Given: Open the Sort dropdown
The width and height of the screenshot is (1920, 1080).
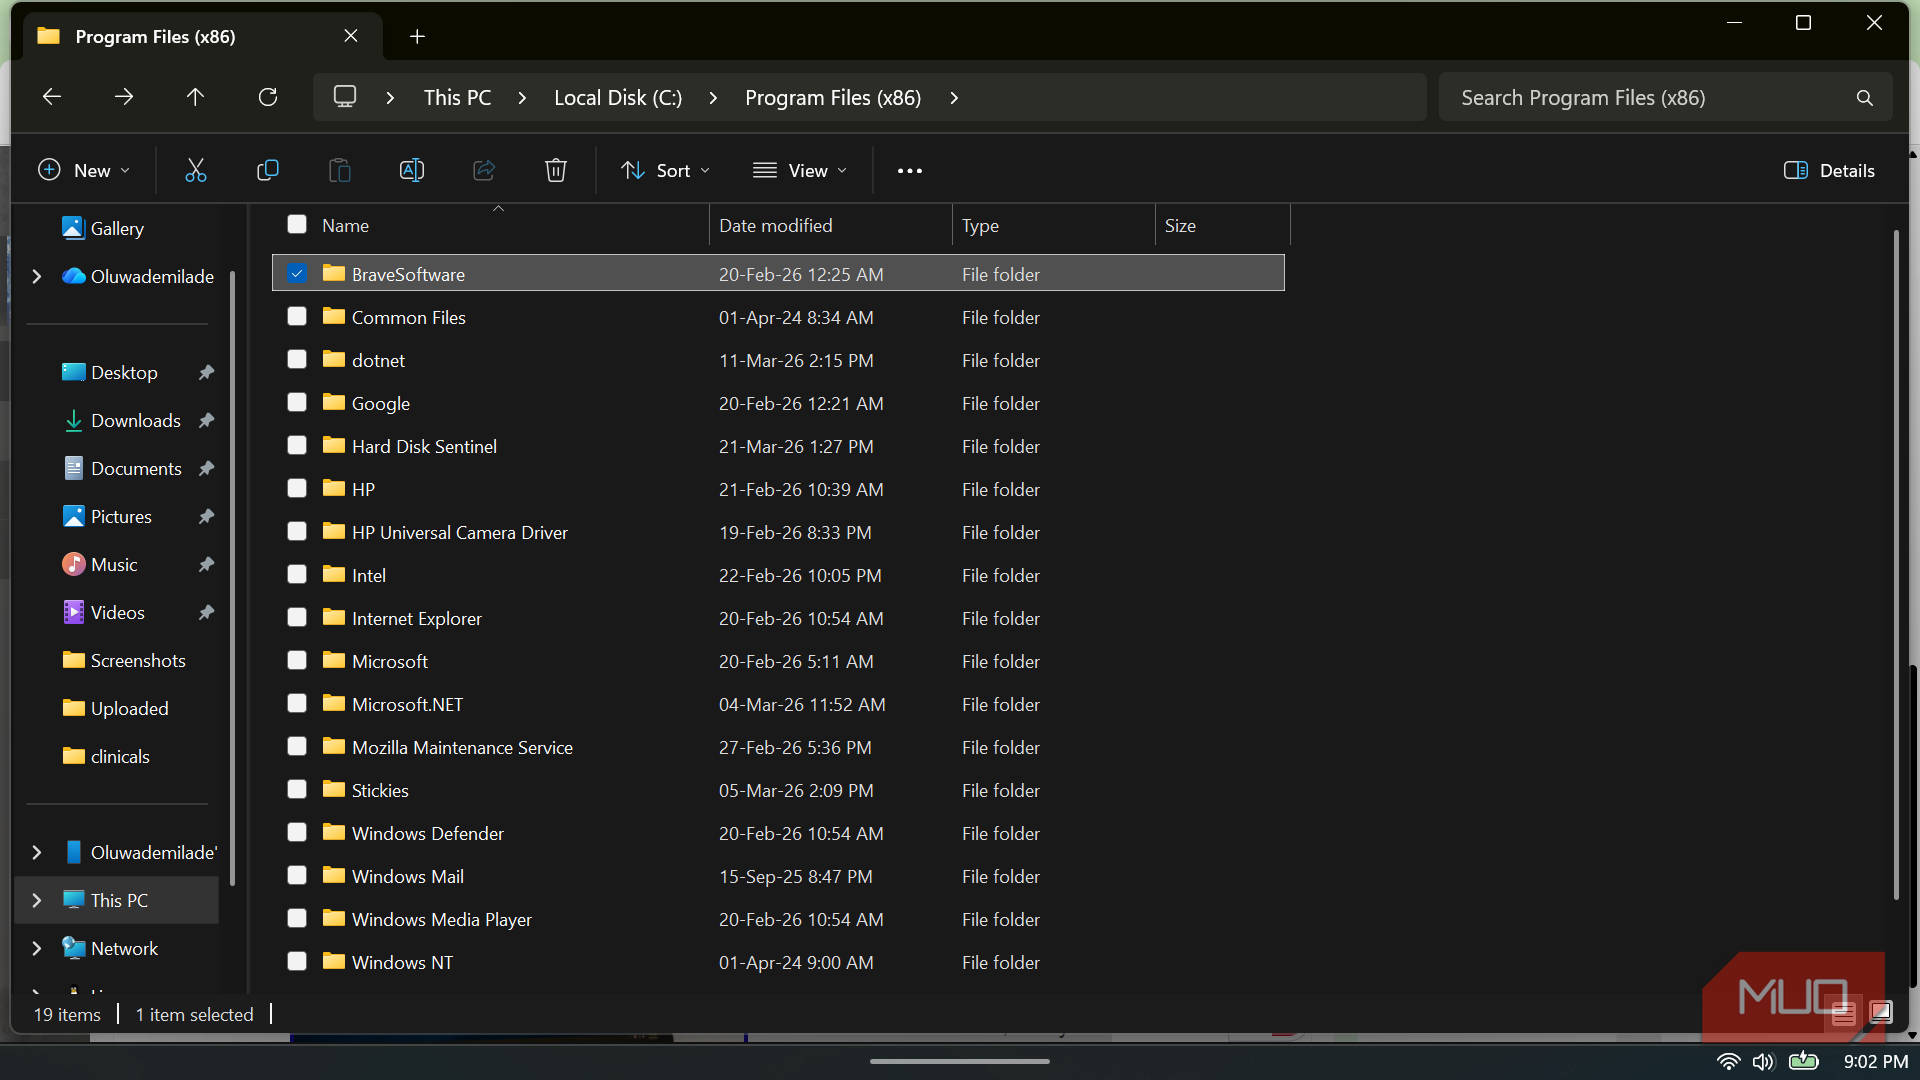Looking at the screenshot, I should tap(666, 171).
